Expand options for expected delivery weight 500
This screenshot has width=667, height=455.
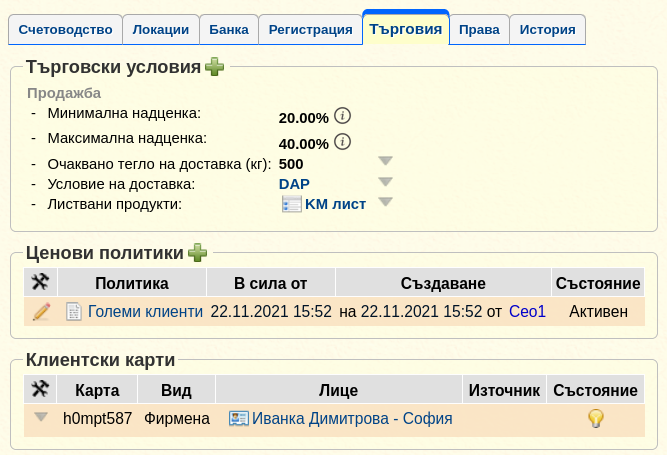click(x=385, y=161)
